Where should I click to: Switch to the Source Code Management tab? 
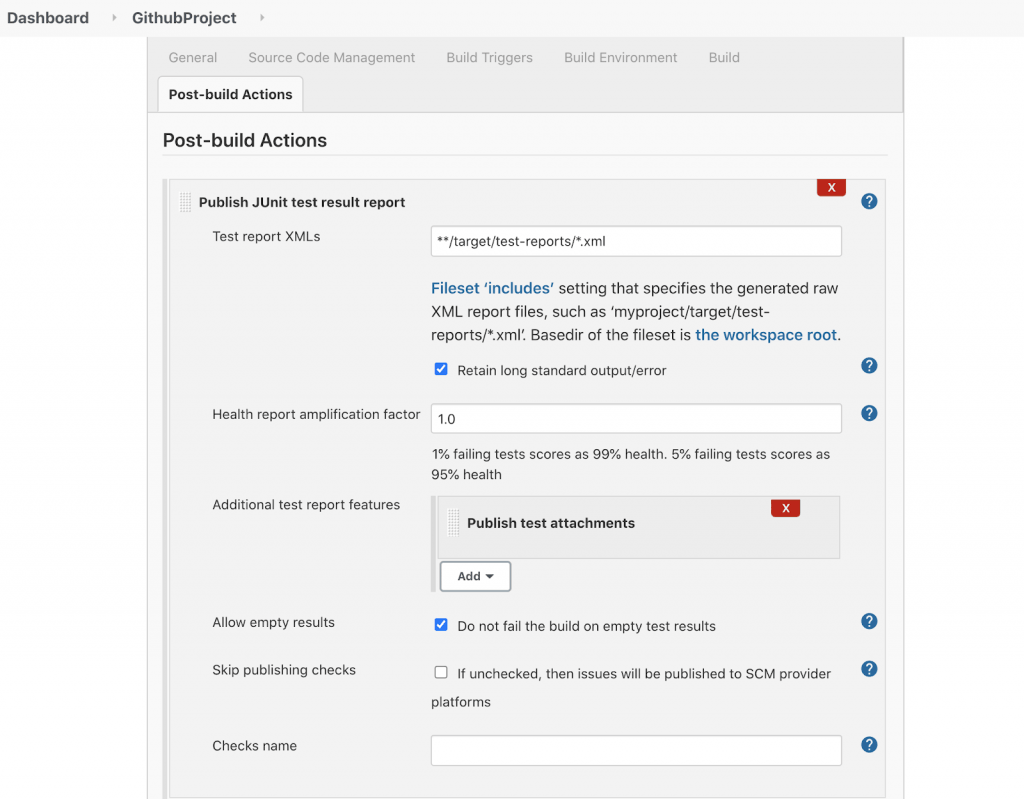(x=331, y=58)
